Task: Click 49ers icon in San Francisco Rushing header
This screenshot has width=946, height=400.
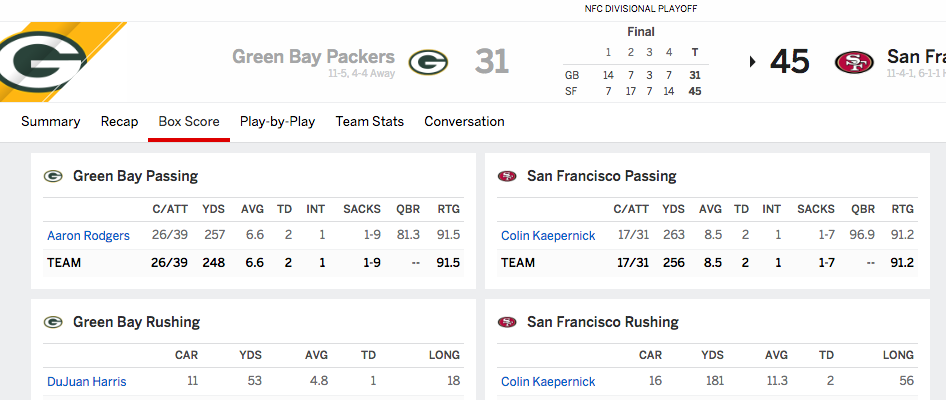Action: point(507,322)
